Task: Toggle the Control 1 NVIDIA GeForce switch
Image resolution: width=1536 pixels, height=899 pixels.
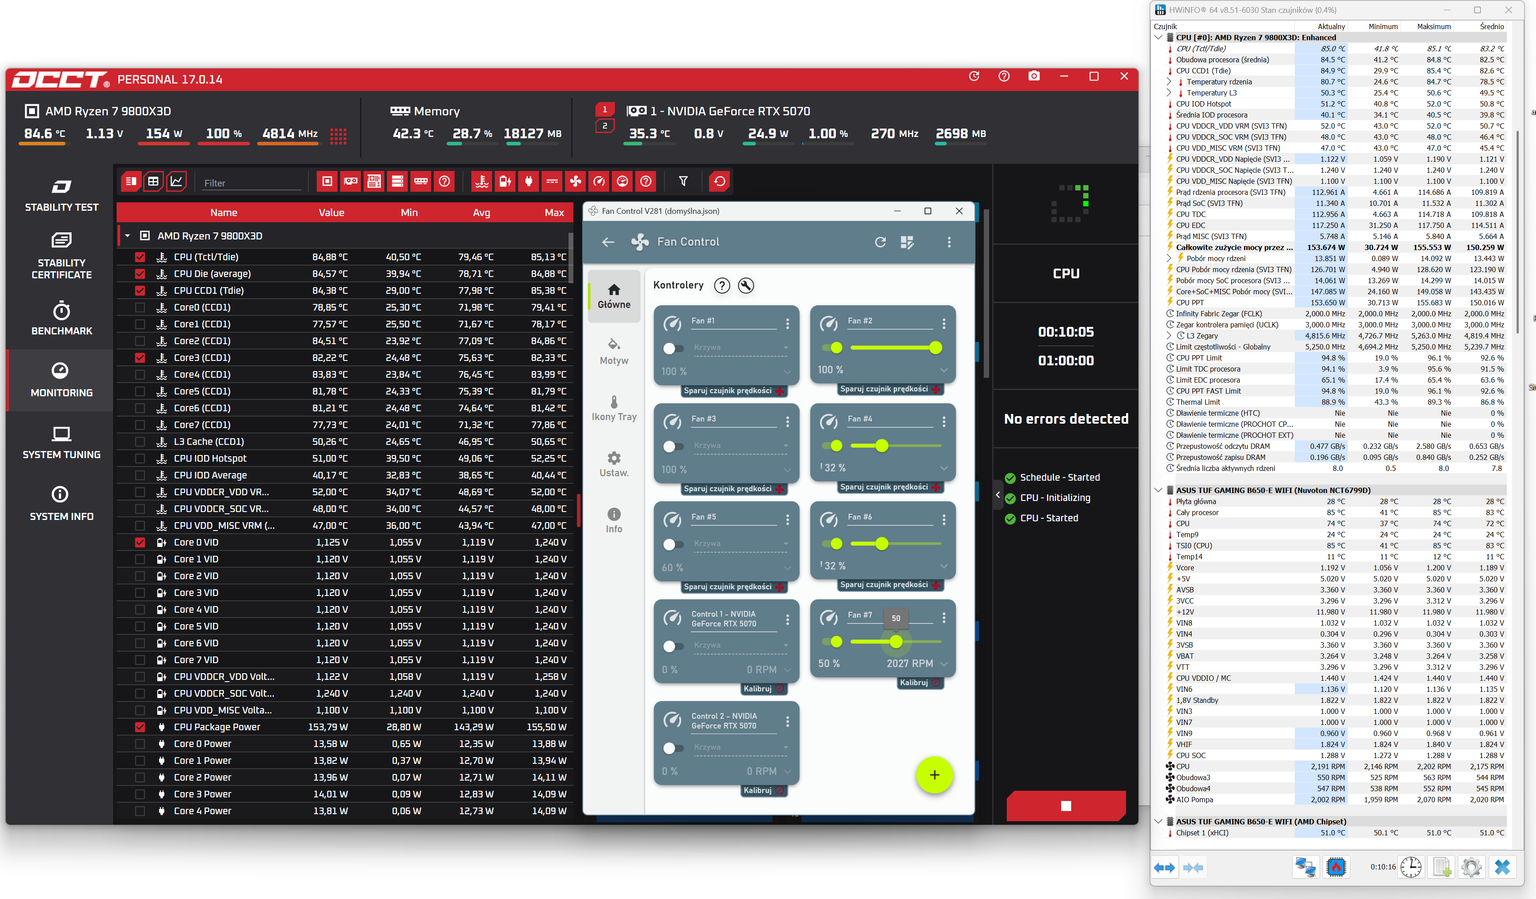Action: (673, 646)
